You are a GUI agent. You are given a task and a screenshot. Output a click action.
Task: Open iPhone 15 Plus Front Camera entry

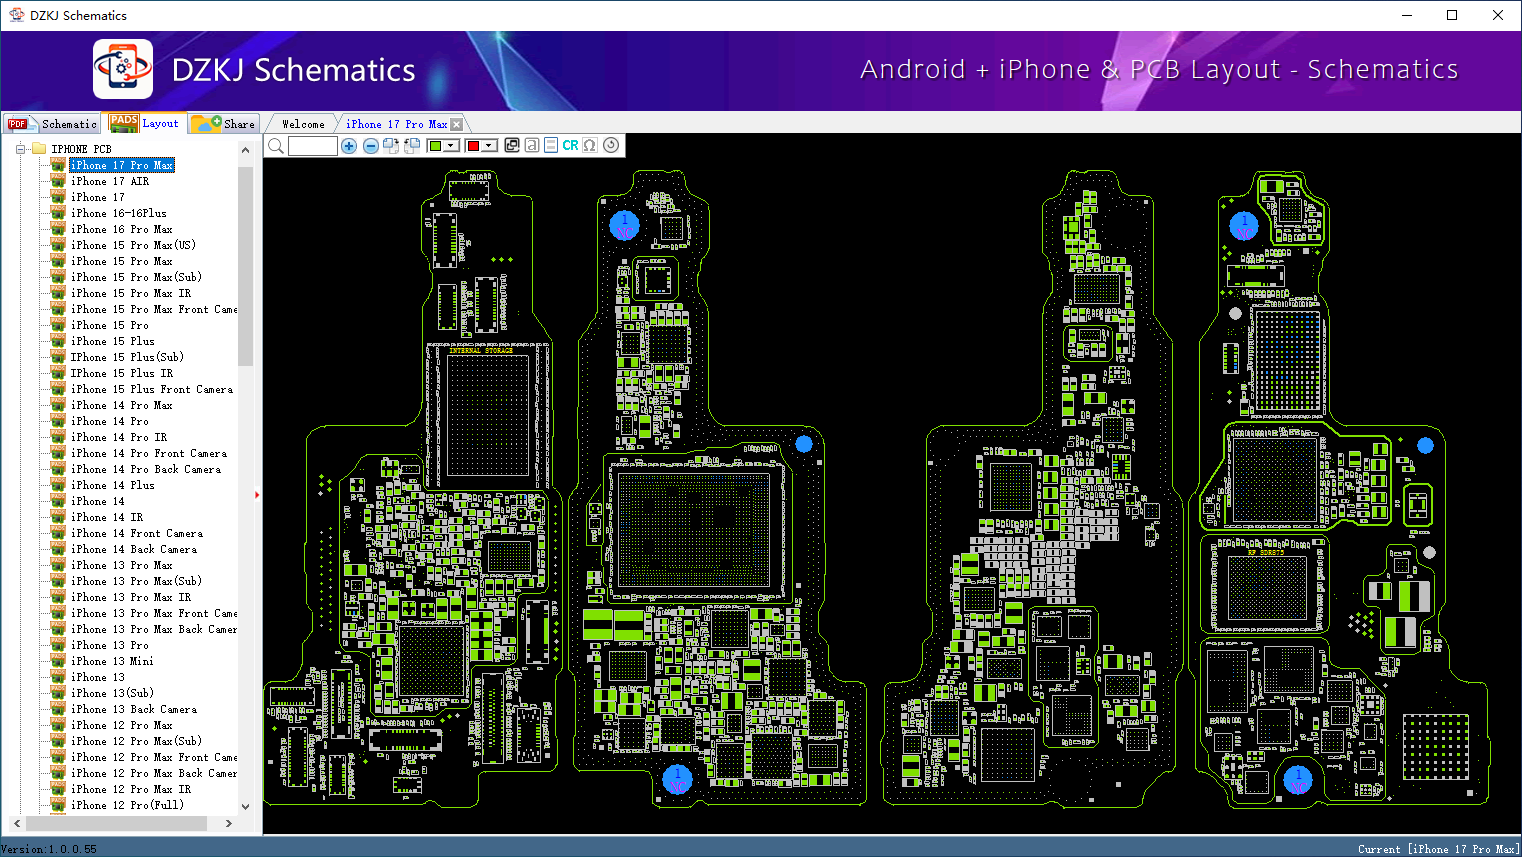(x=152, y=389)
